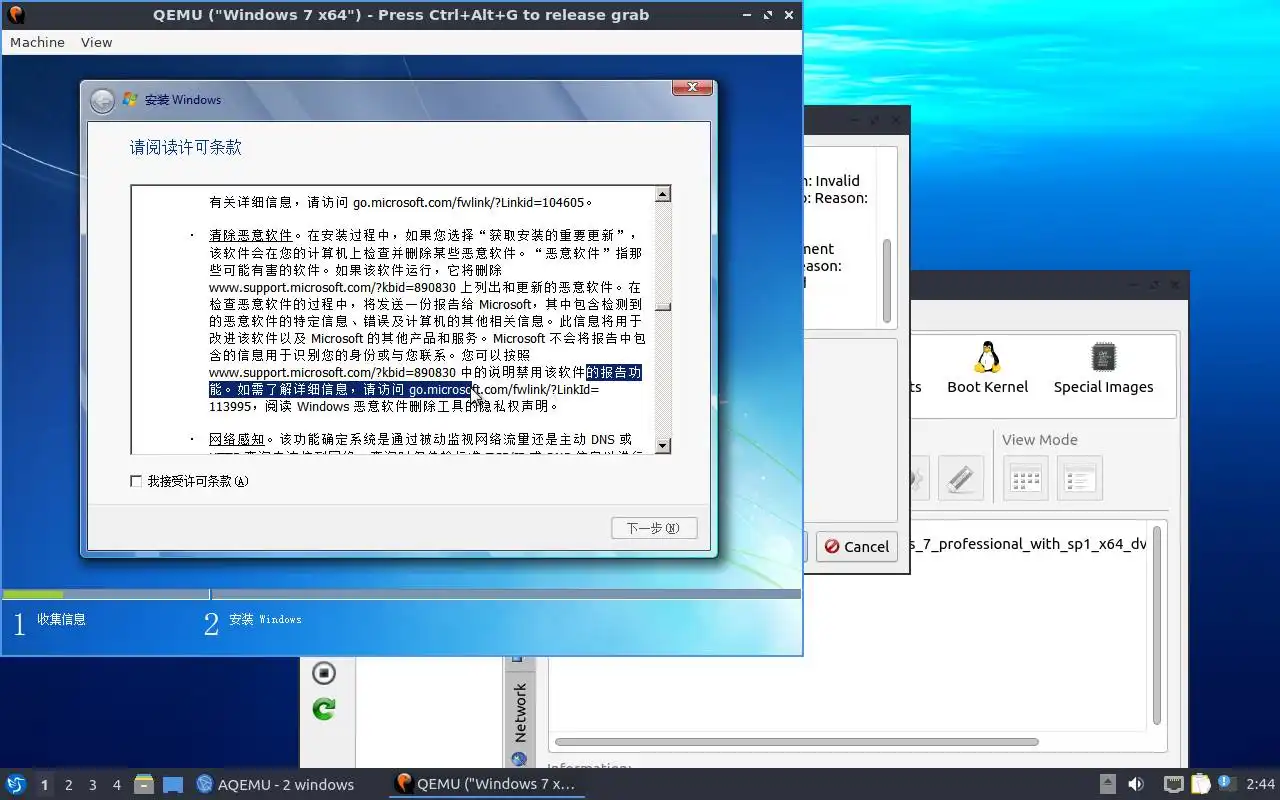Click the Cancel button in AQEMU dialog

pos(857,546)
